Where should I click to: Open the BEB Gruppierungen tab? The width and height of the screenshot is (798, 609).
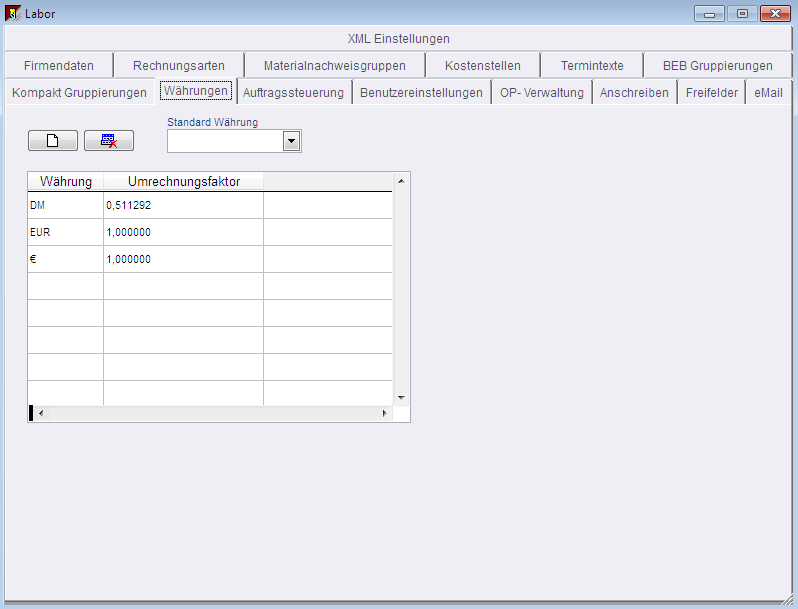[x=717, y=66]
